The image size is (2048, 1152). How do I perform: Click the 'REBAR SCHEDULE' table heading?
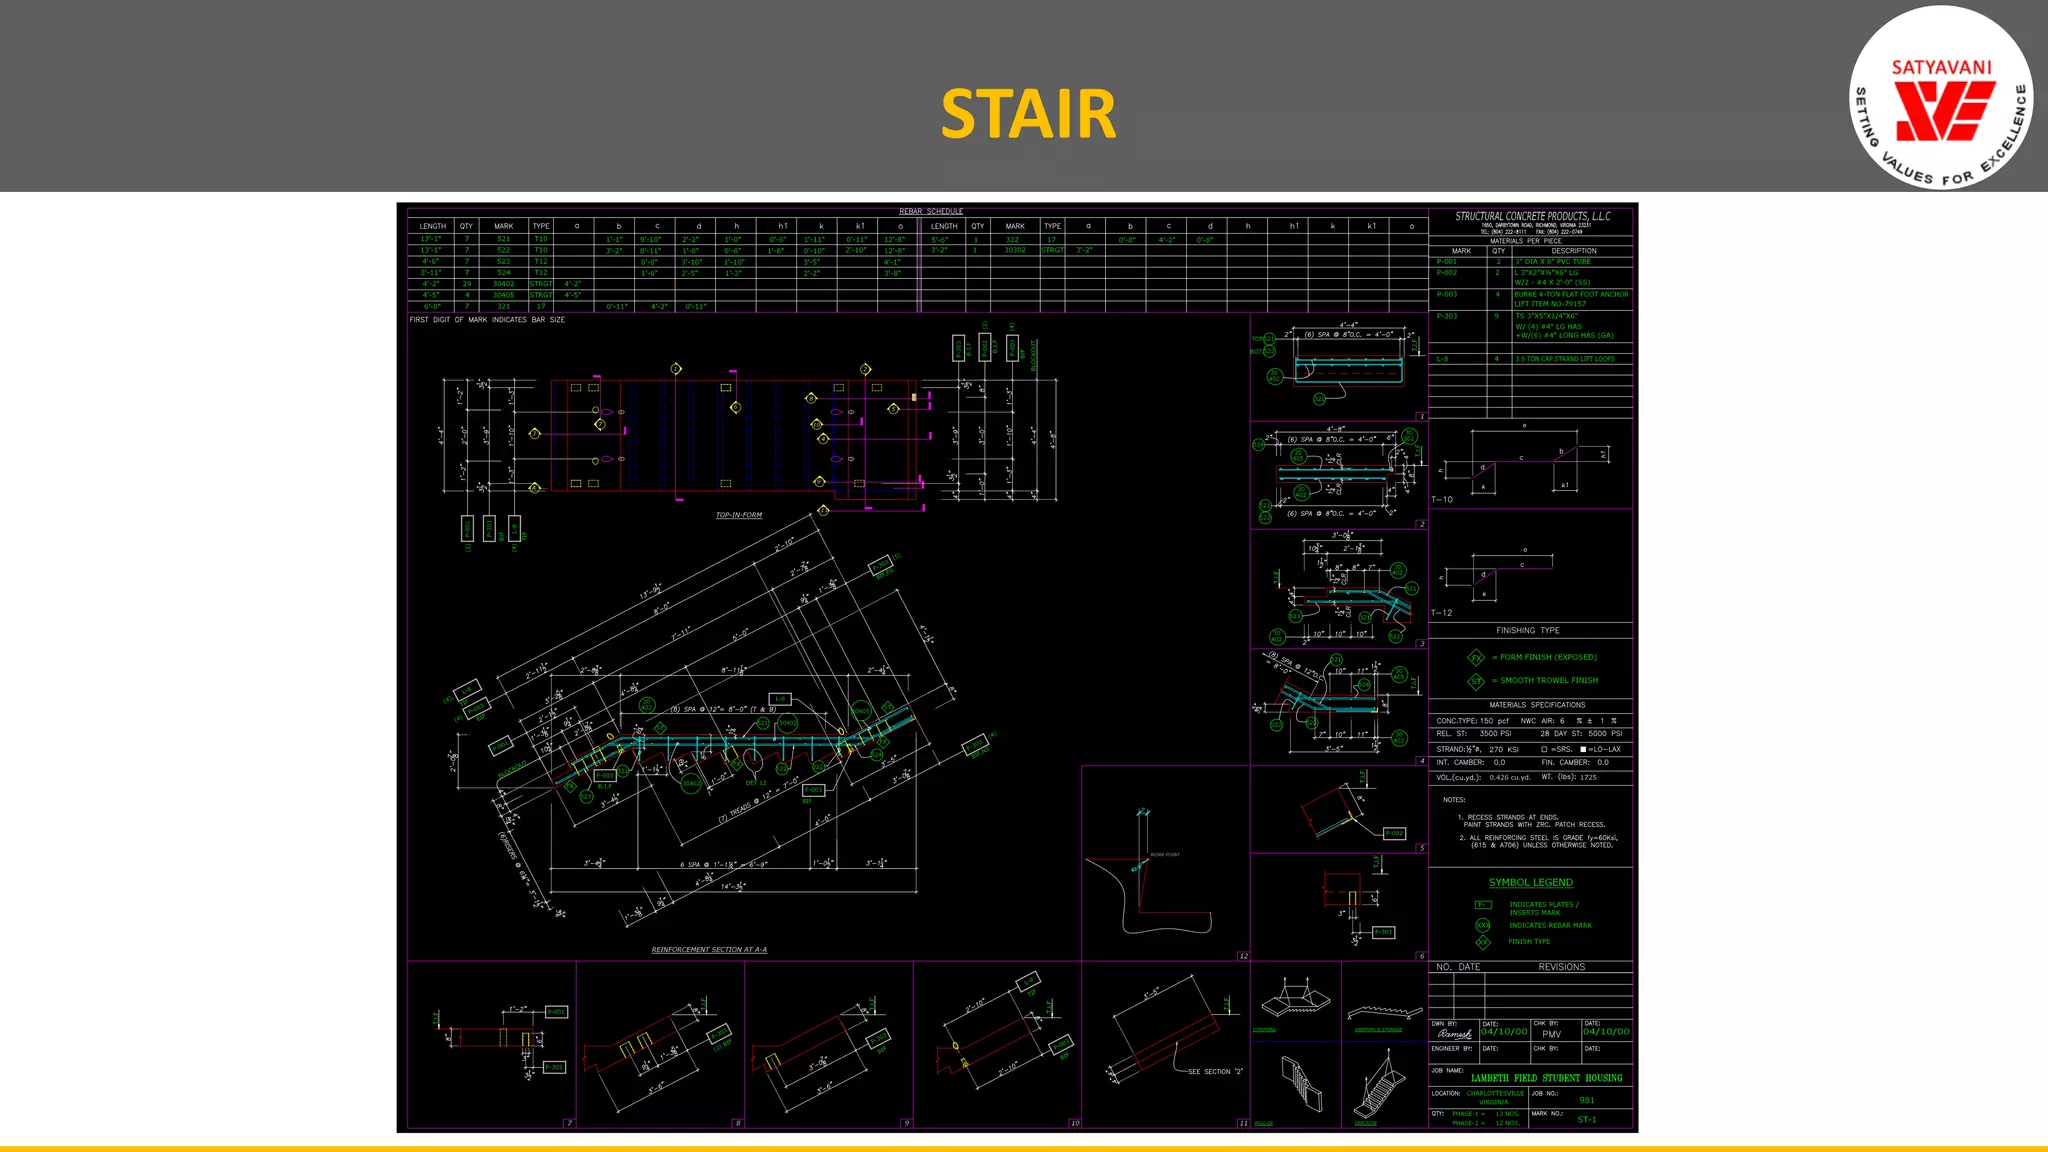point(931,211)
